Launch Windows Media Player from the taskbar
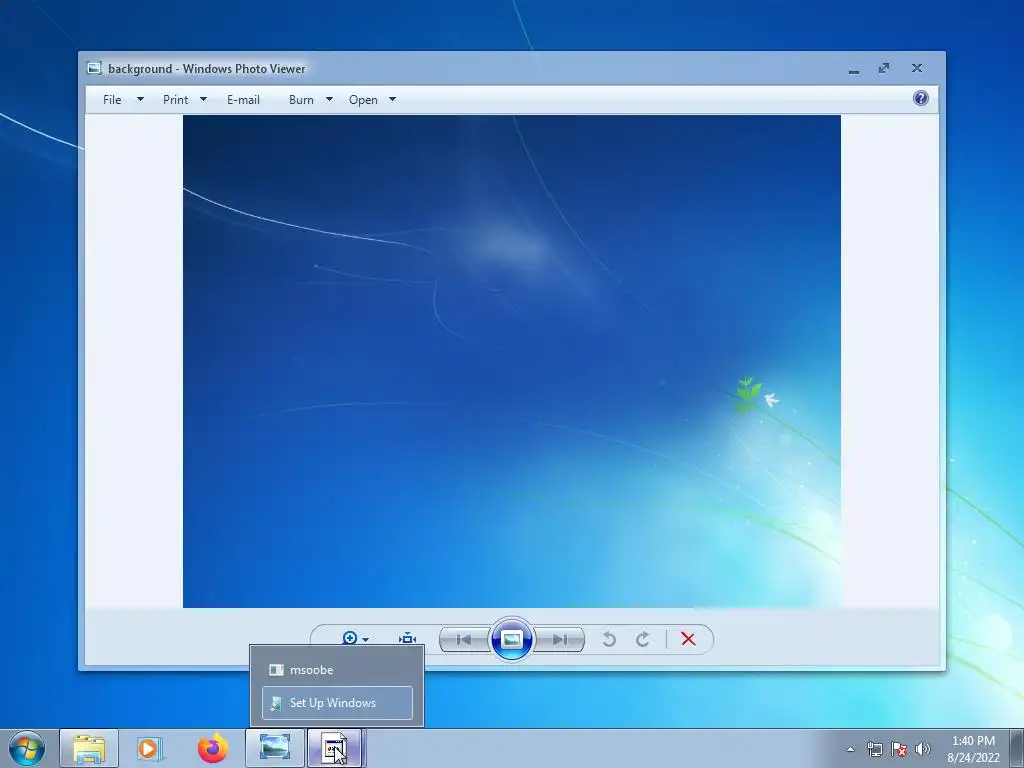The width and height of the screenshot is (1024, 768). point(150,748)
